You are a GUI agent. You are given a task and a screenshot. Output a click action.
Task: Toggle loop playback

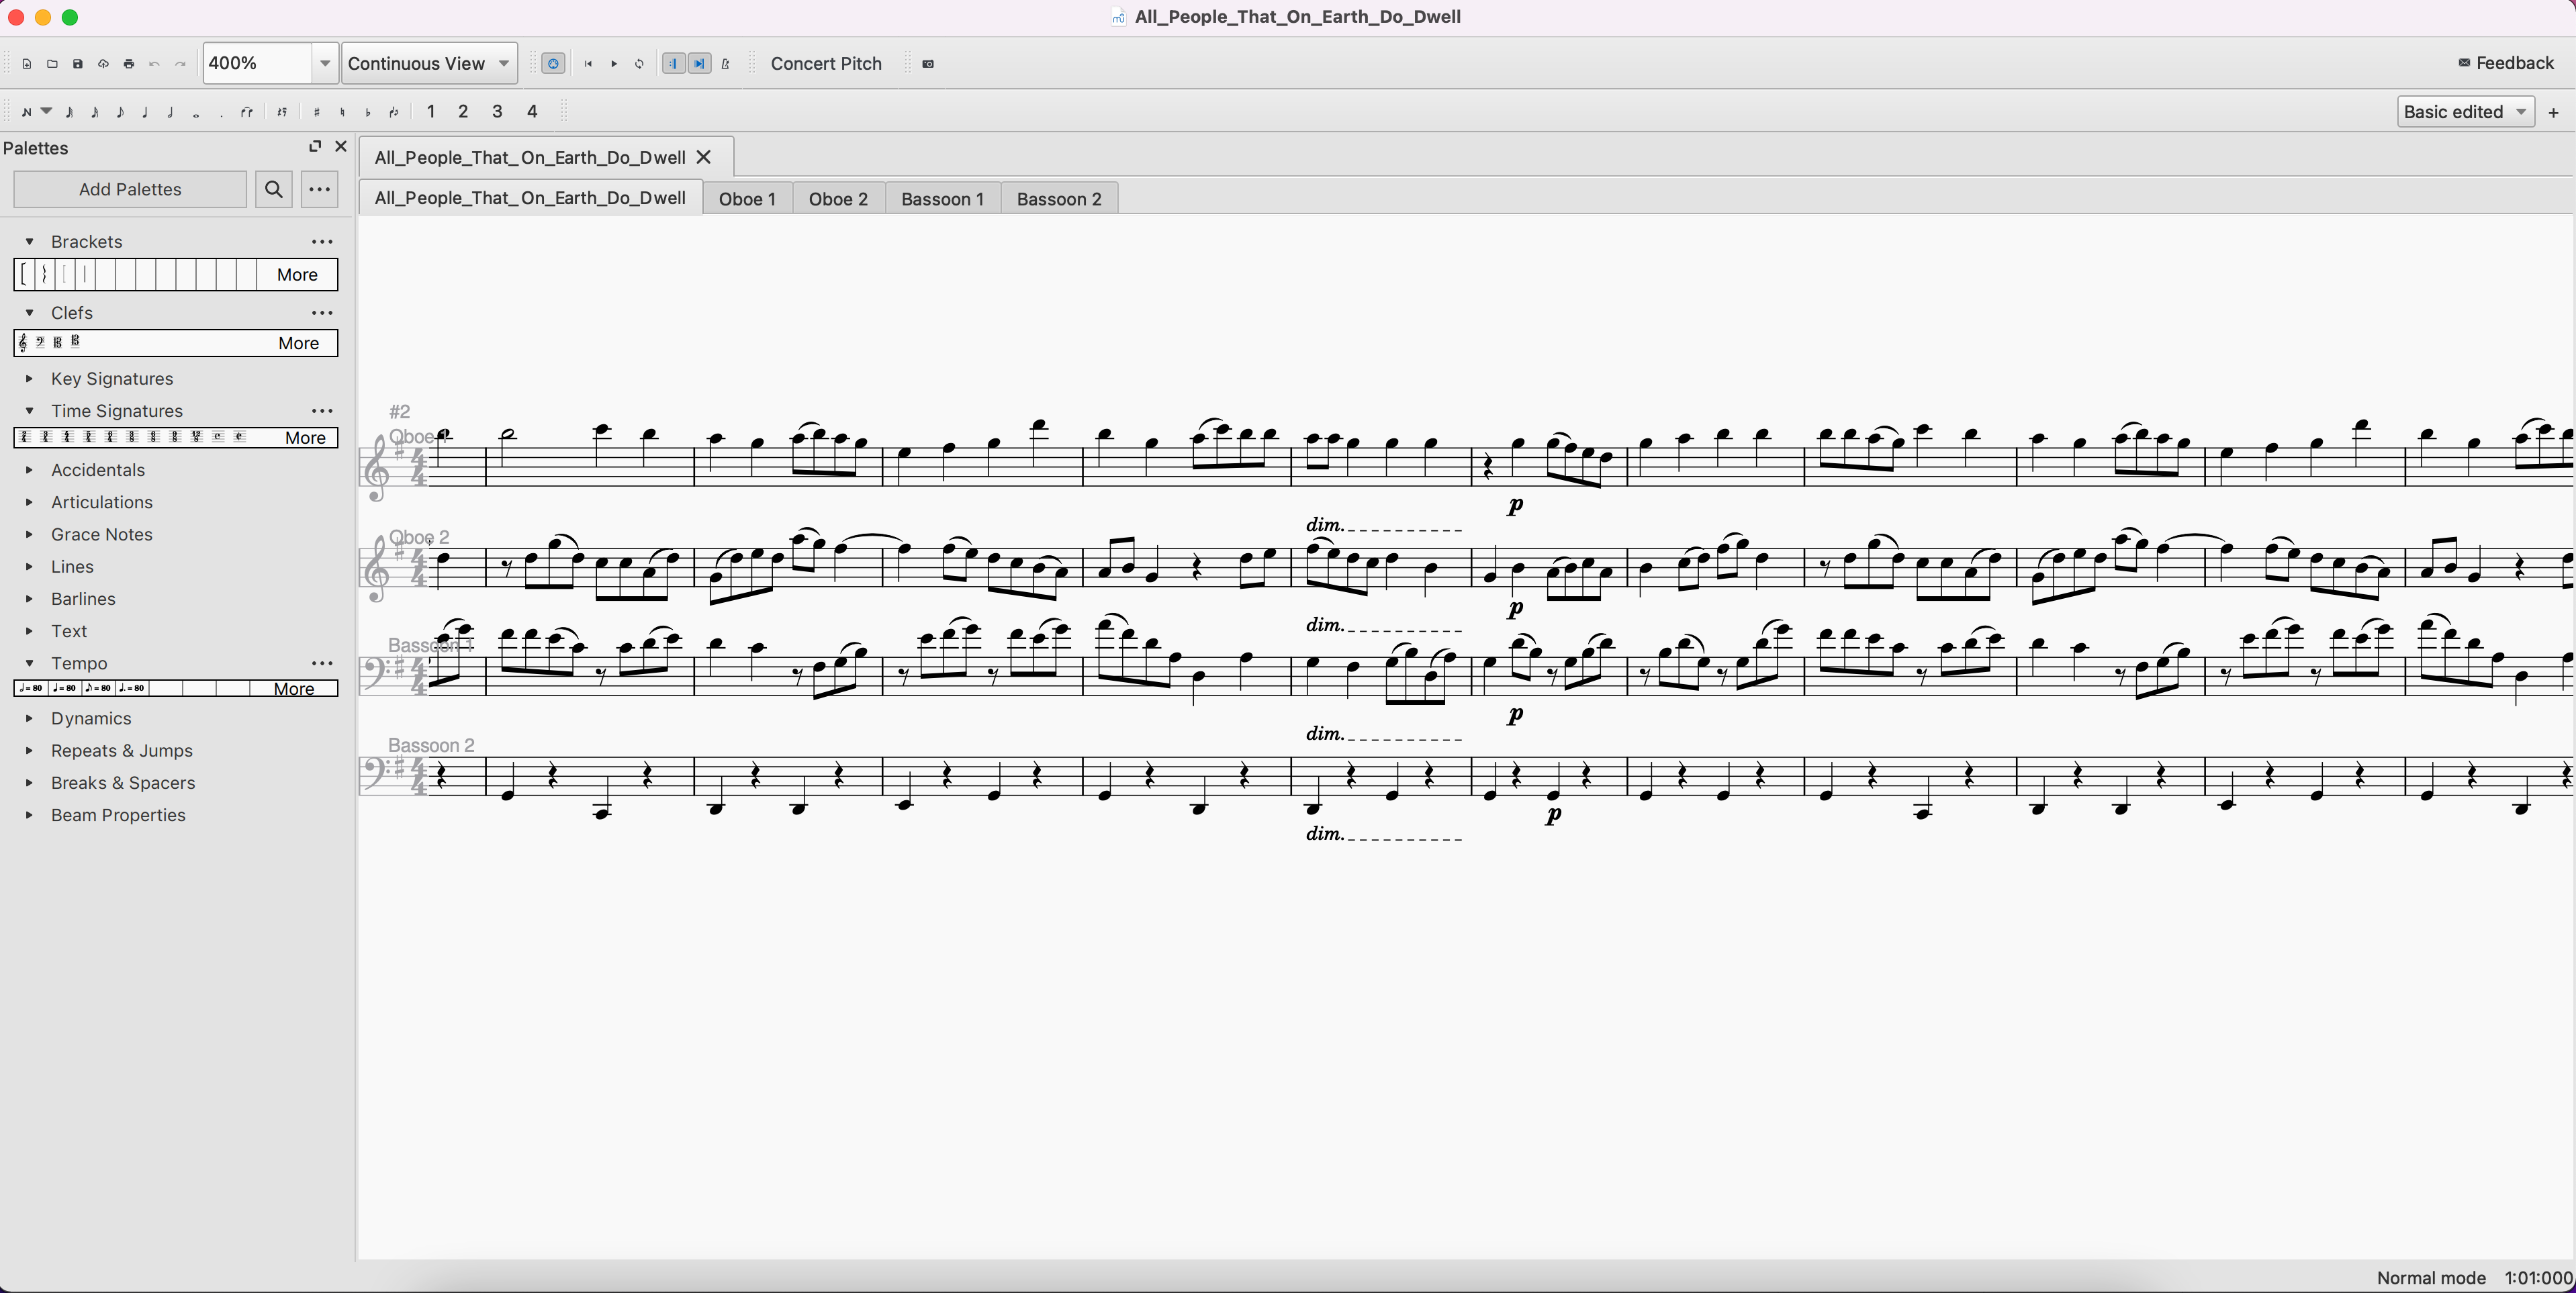click(639, 63)
